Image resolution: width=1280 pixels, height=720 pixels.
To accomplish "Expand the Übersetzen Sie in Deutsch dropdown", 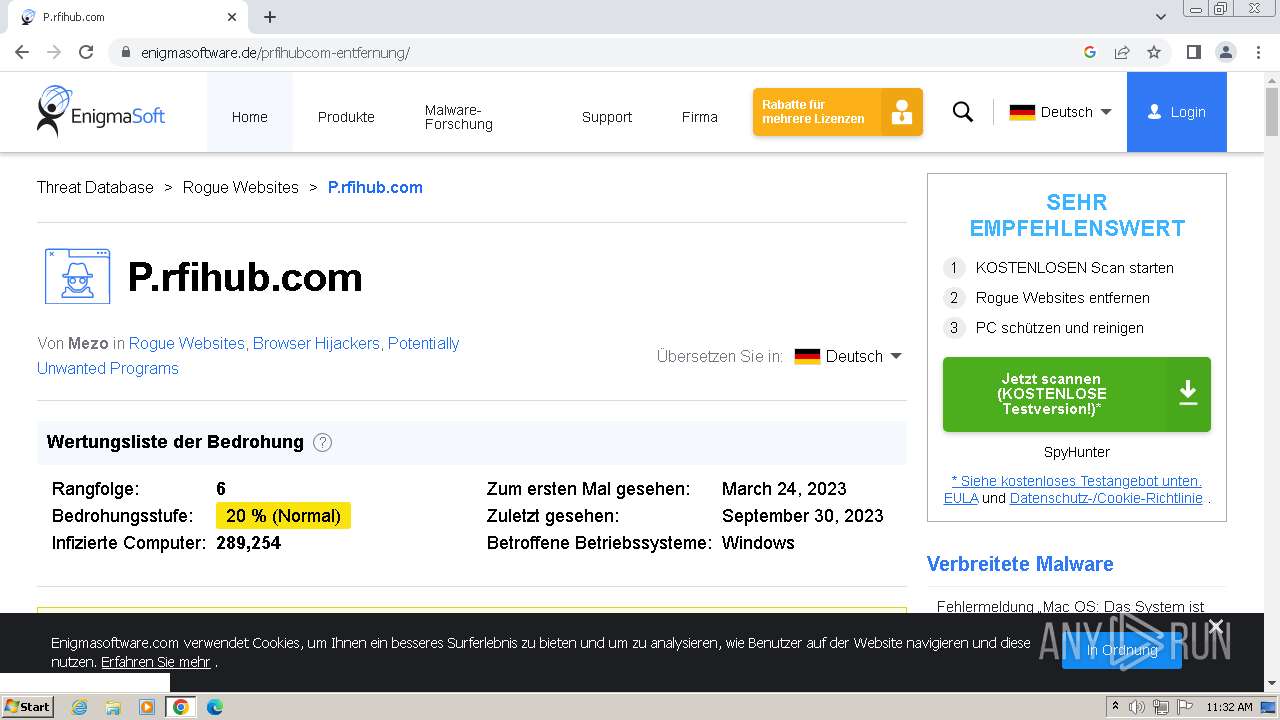I will 848,356.
